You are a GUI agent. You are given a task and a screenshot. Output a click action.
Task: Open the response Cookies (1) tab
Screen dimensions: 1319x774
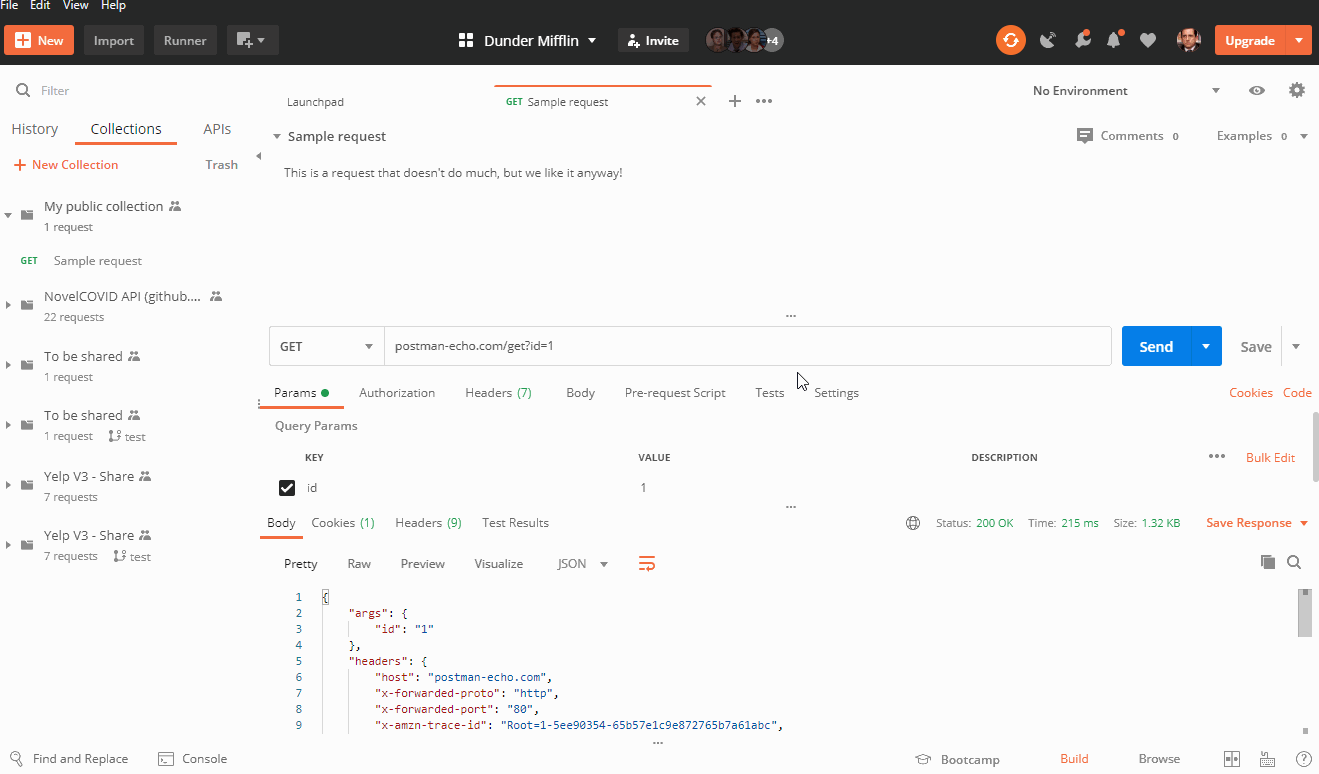coord(343,523)
